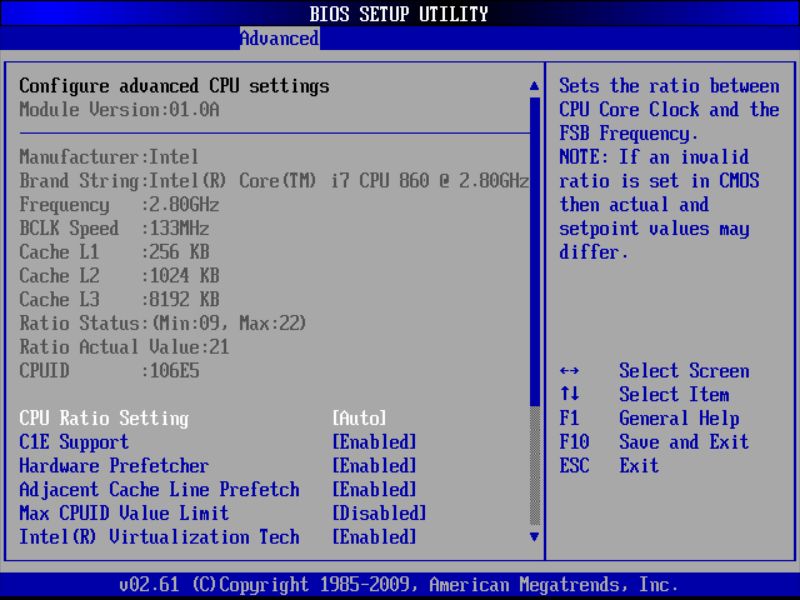Click the help text about FSB Frequency
Image resolution: width=800 pixels, height=600 pixels.
(x=669, y=169)
